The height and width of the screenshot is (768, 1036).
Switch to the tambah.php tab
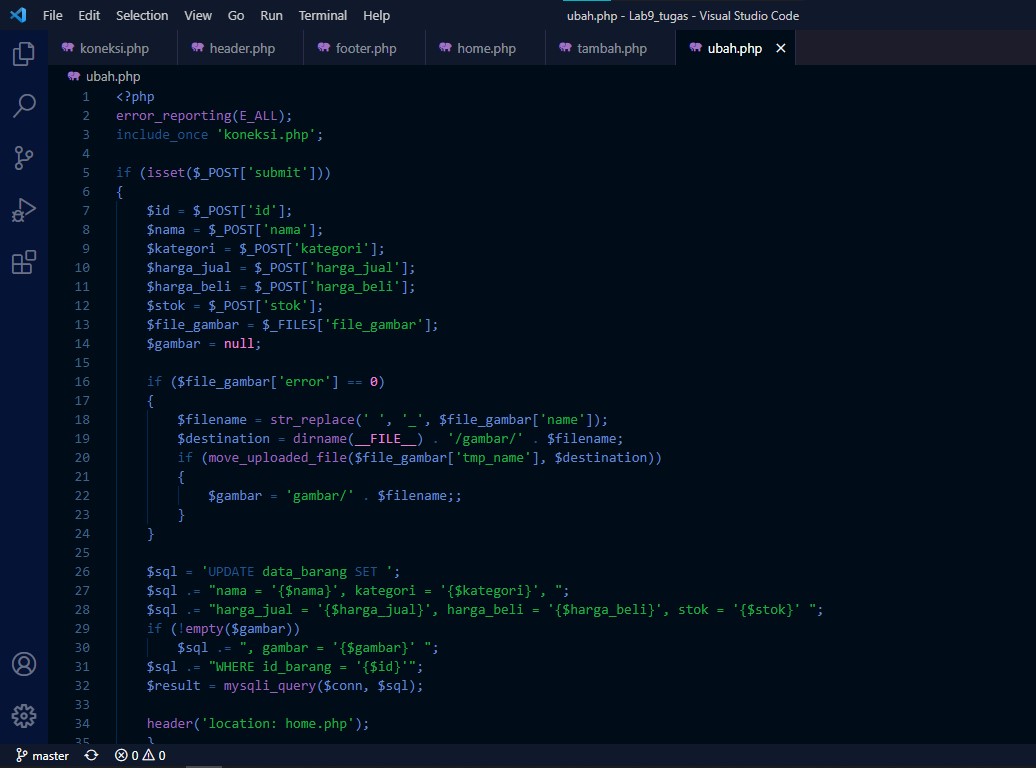click(610, 48)
